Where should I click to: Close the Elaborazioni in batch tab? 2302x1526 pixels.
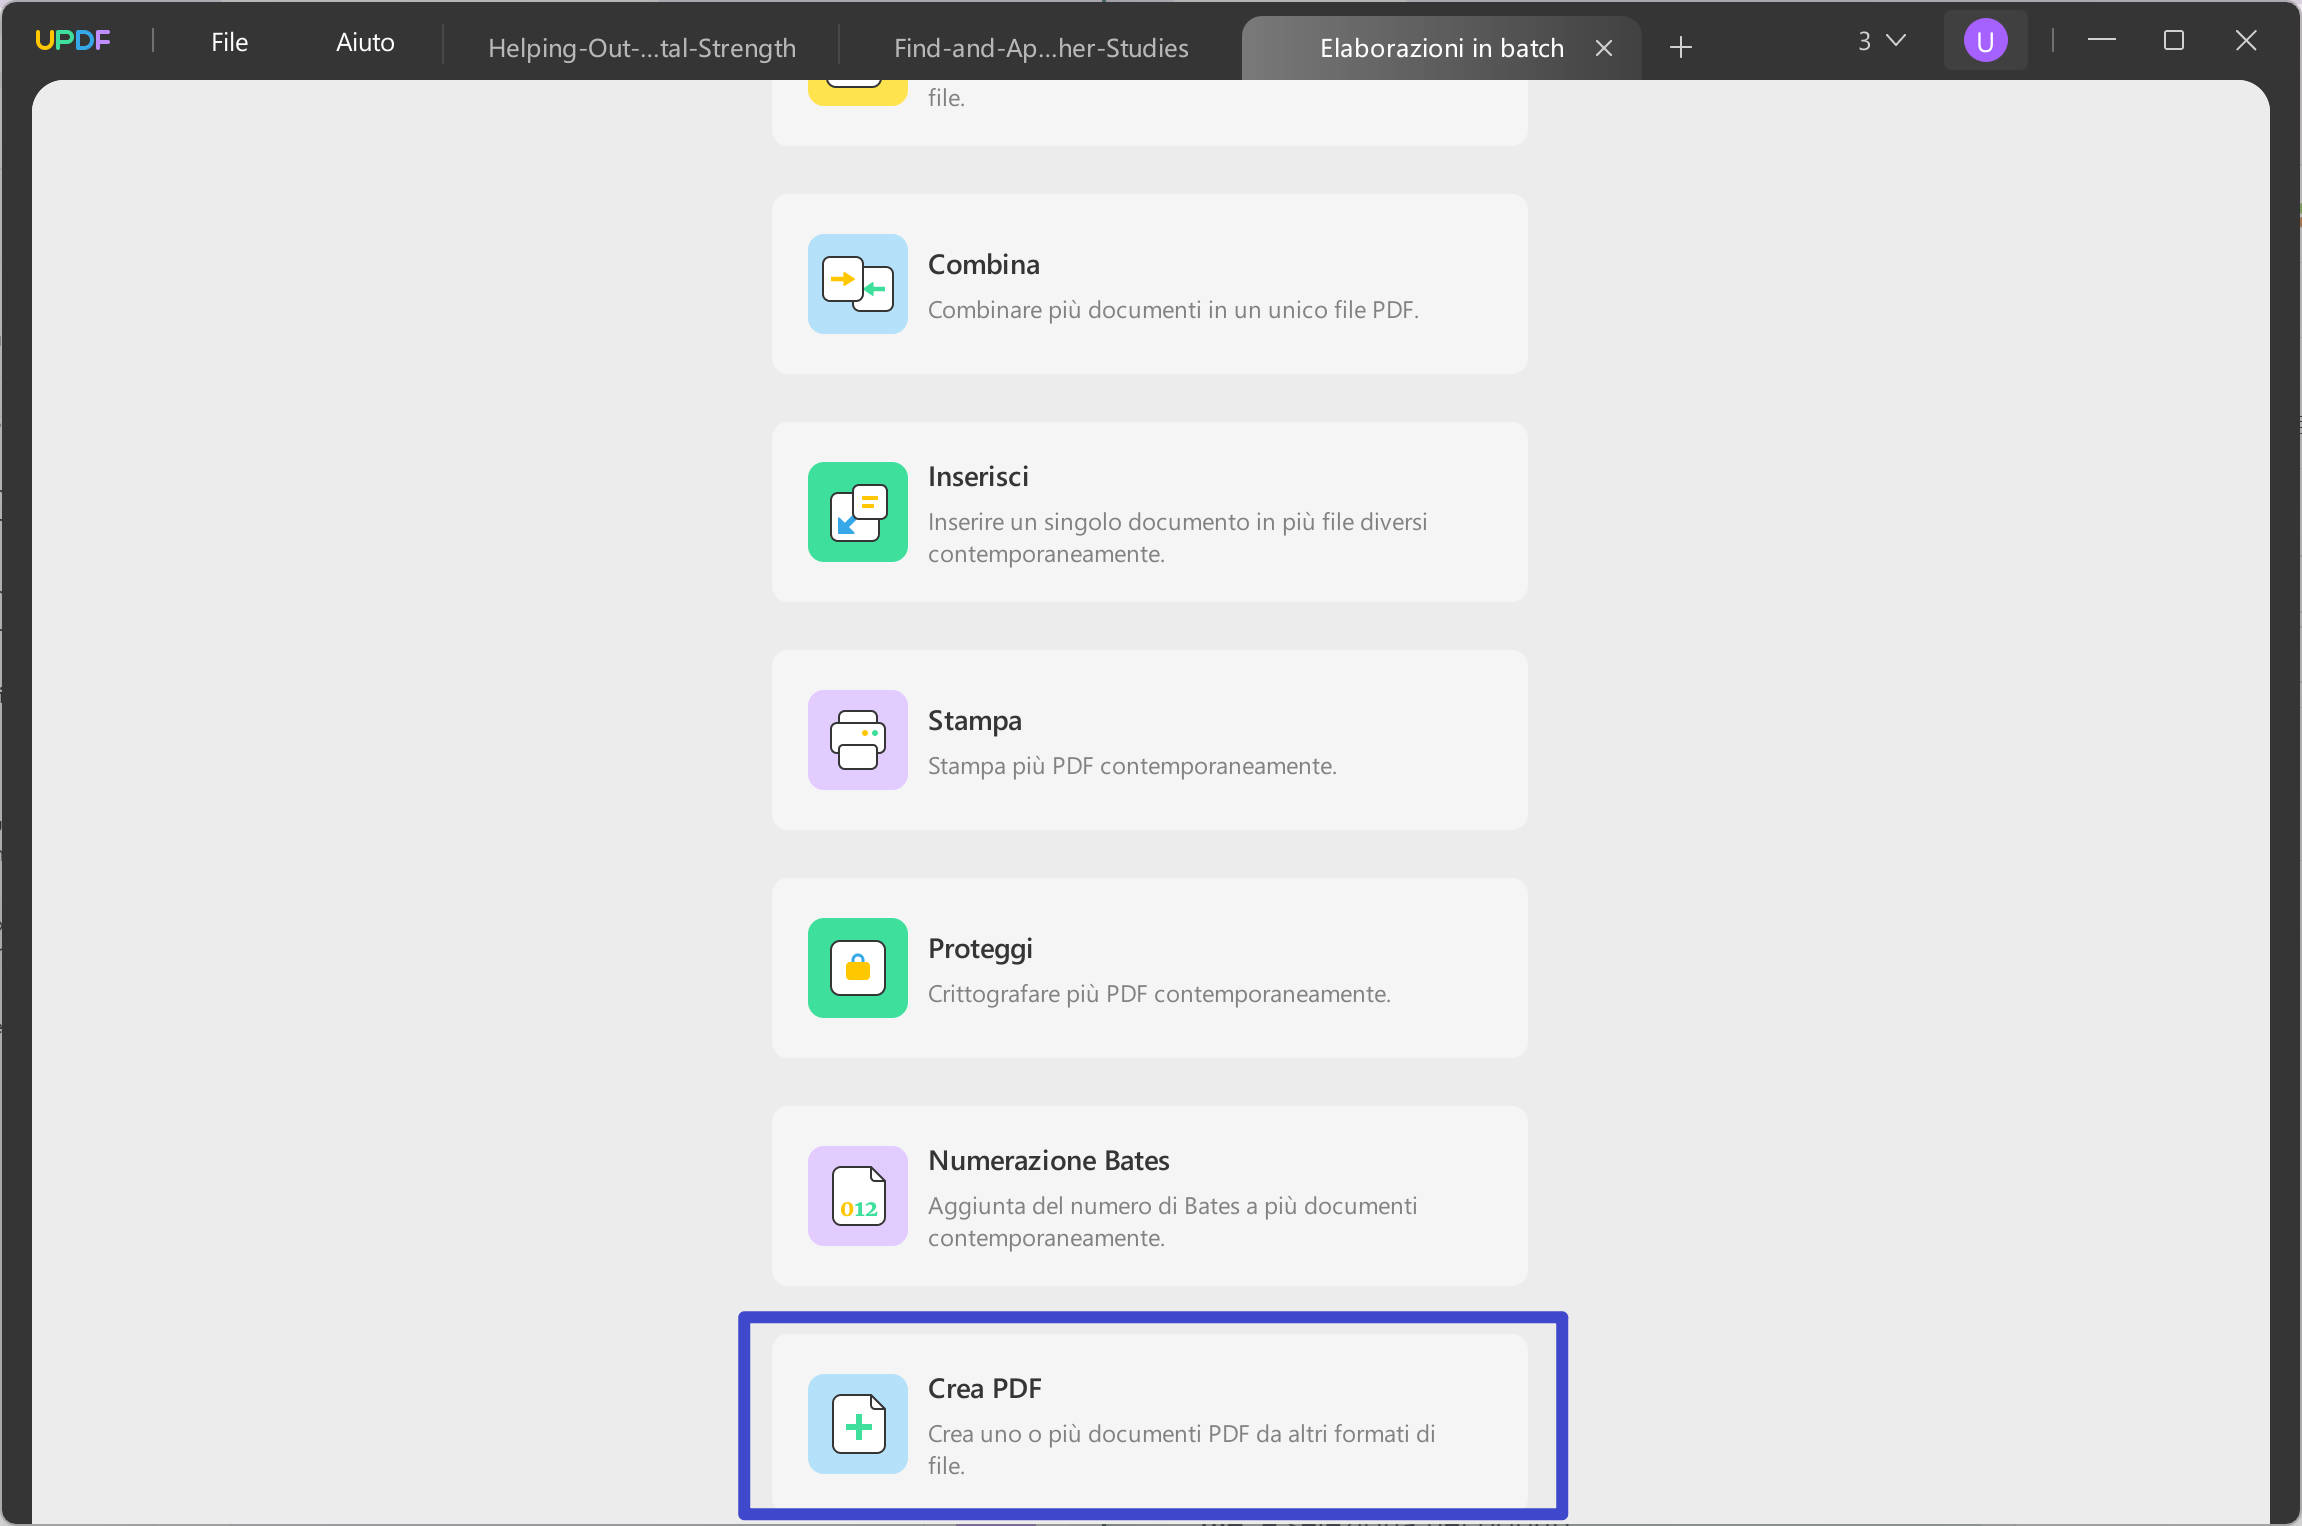point(1604,48)
